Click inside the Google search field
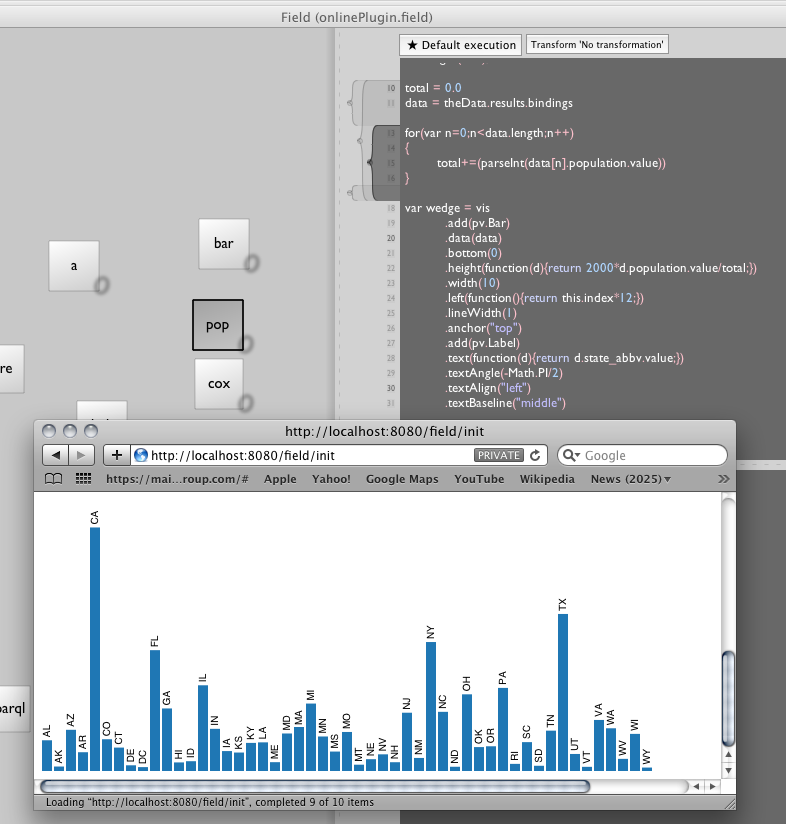 tap(650, 455)
